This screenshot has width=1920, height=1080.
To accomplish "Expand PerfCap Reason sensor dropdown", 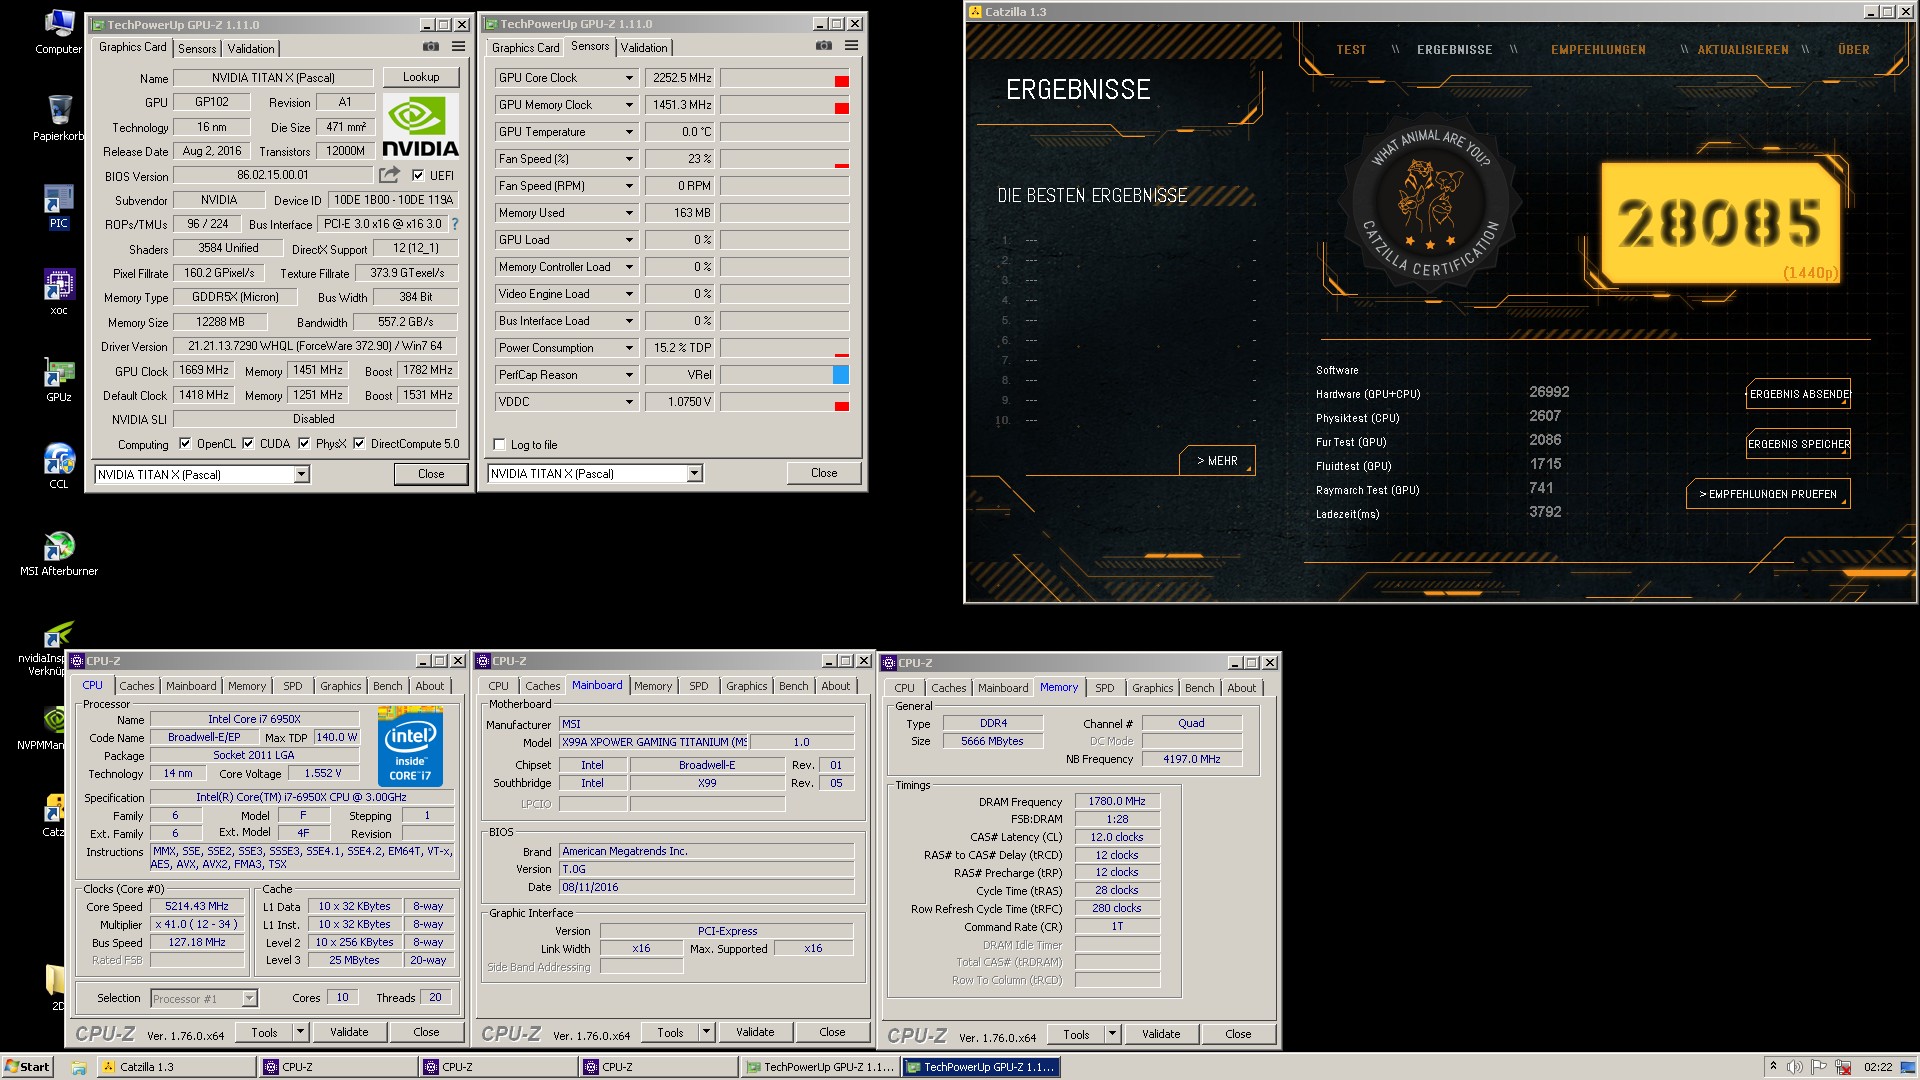I will click(x=629, y=375).
